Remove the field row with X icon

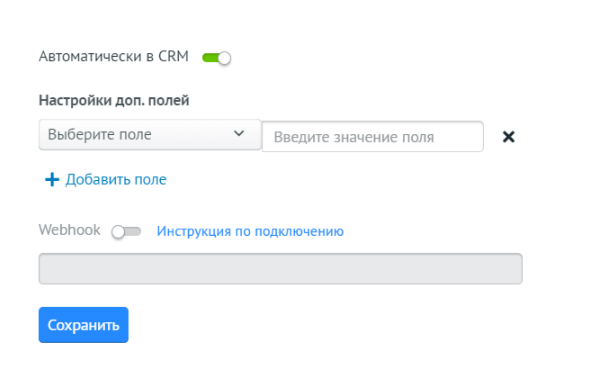click(x=508, y=137)
